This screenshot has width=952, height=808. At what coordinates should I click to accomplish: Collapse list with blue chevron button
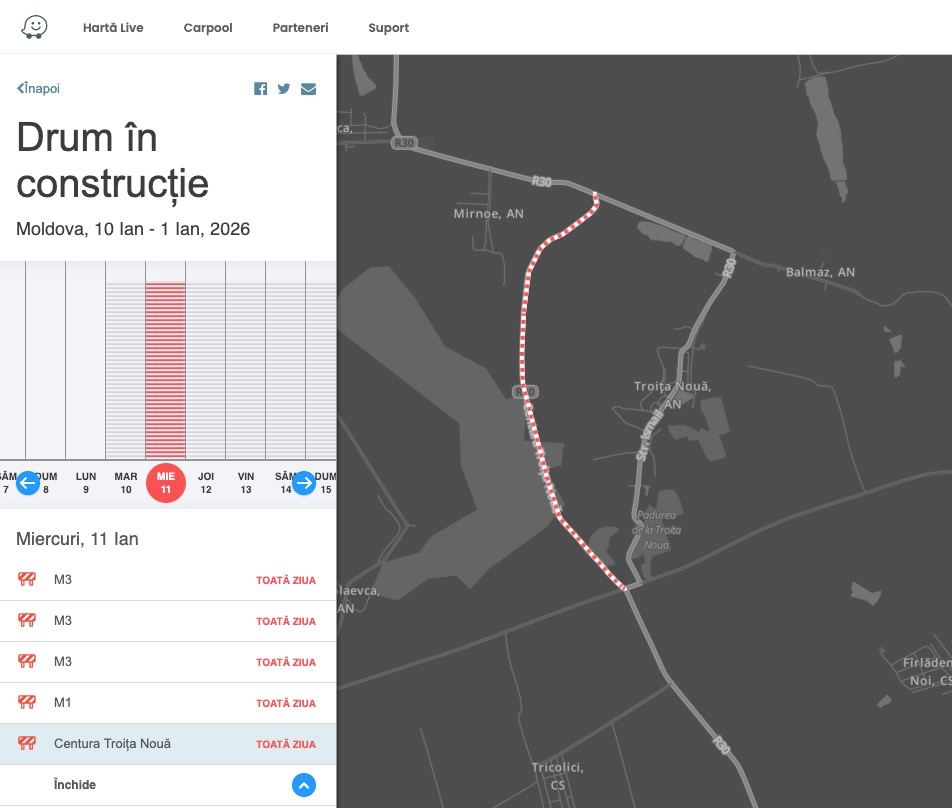pos(304,785)
